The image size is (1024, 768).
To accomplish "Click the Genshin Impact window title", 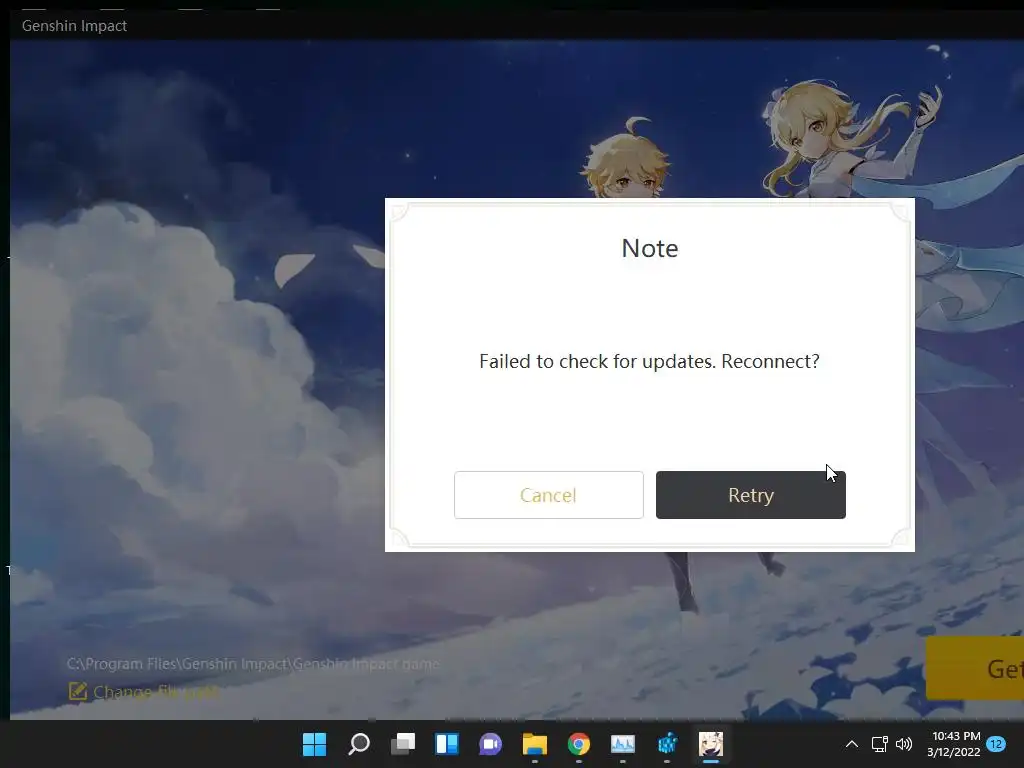I will tap(74, 25).
